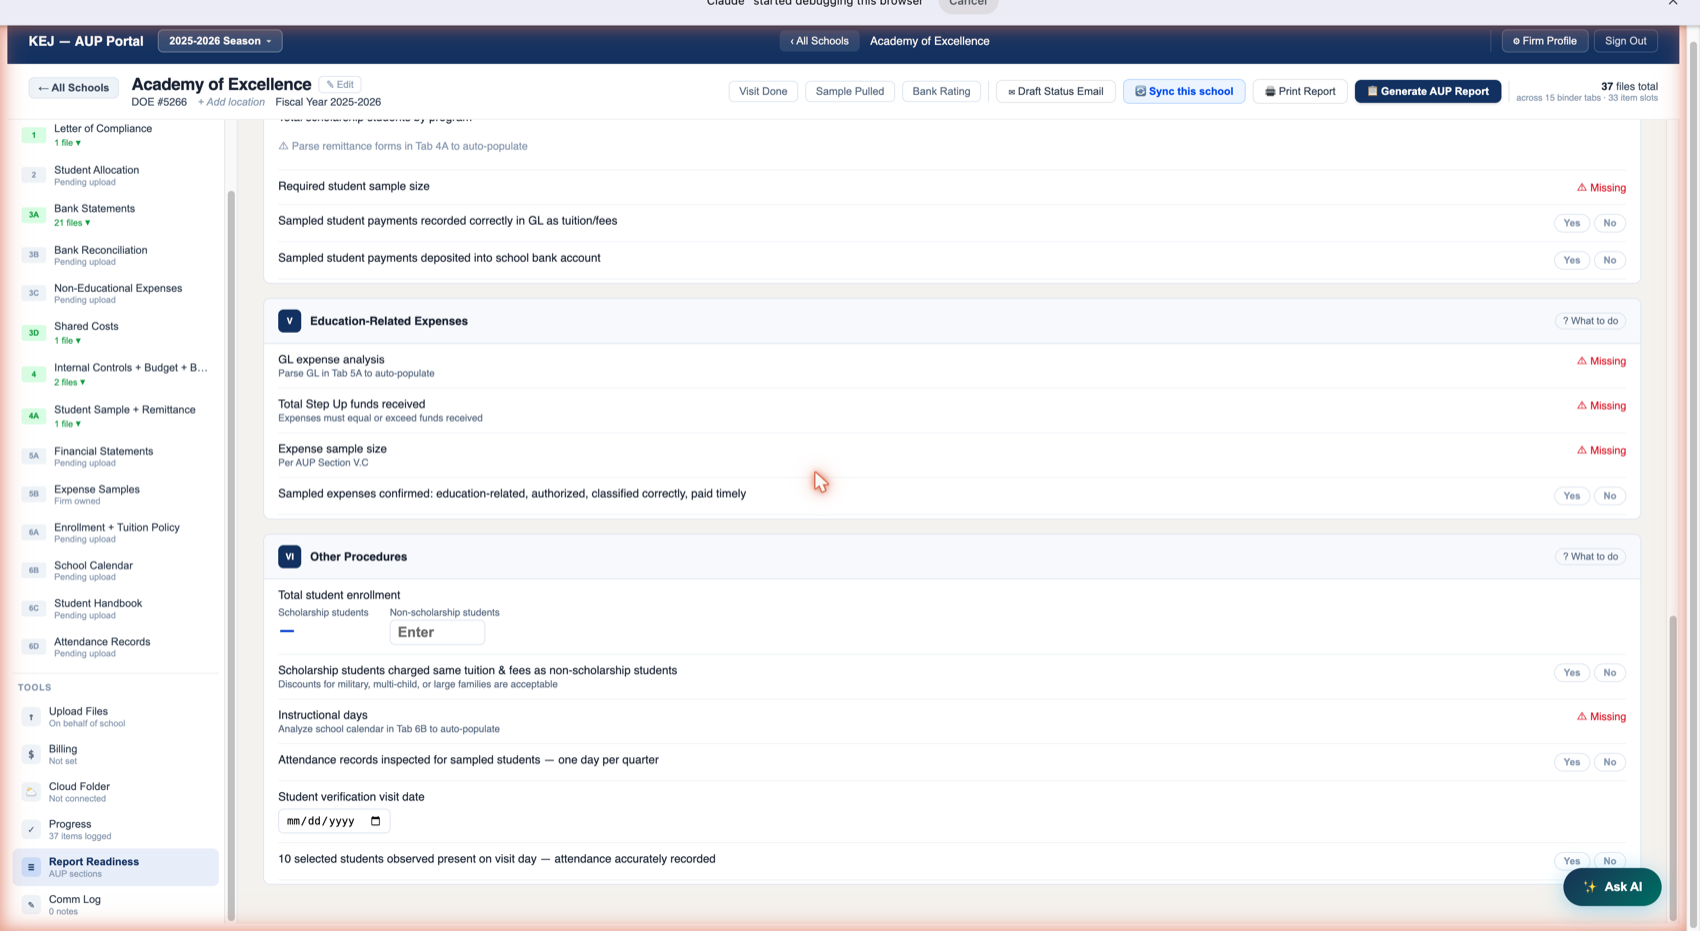Open Expense Samples in sidebar
The width and height of the screenshot is (1700, 931).
(116, 494)
